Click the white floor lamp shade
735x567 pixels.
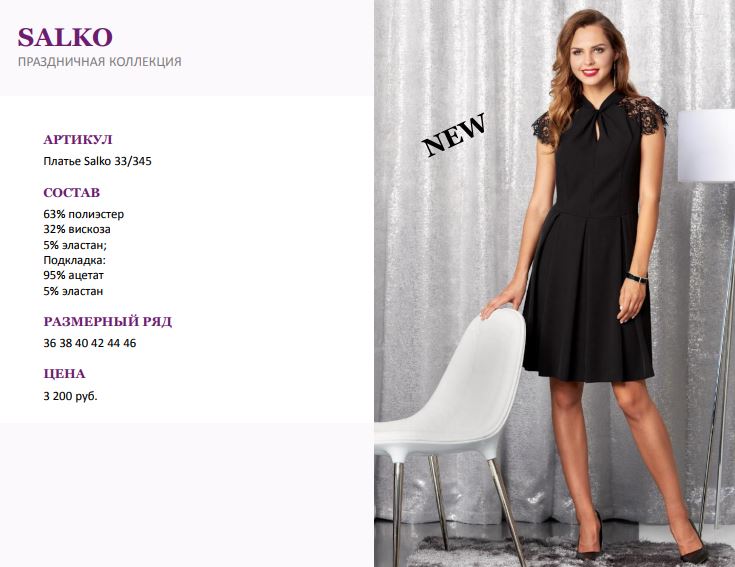(x=706, y=146)
